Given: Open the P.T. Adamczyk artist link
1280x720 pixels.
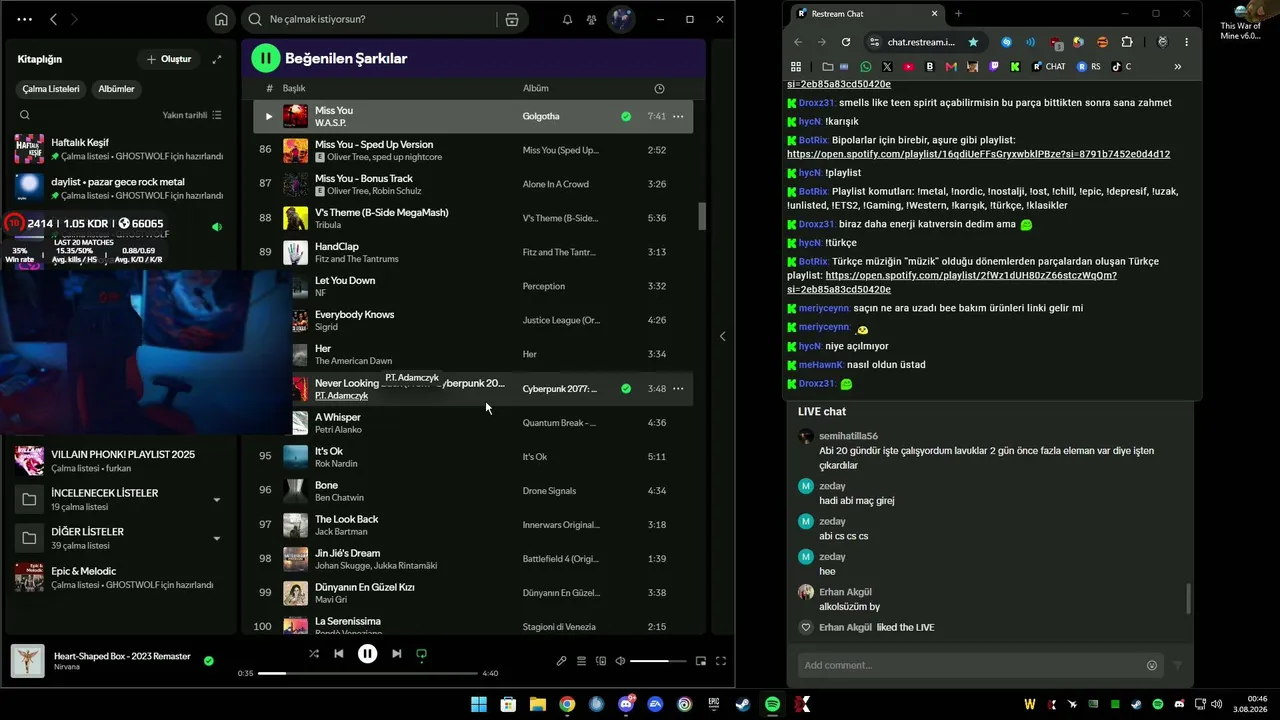Looking at the screenshot, I should point(341,396).
